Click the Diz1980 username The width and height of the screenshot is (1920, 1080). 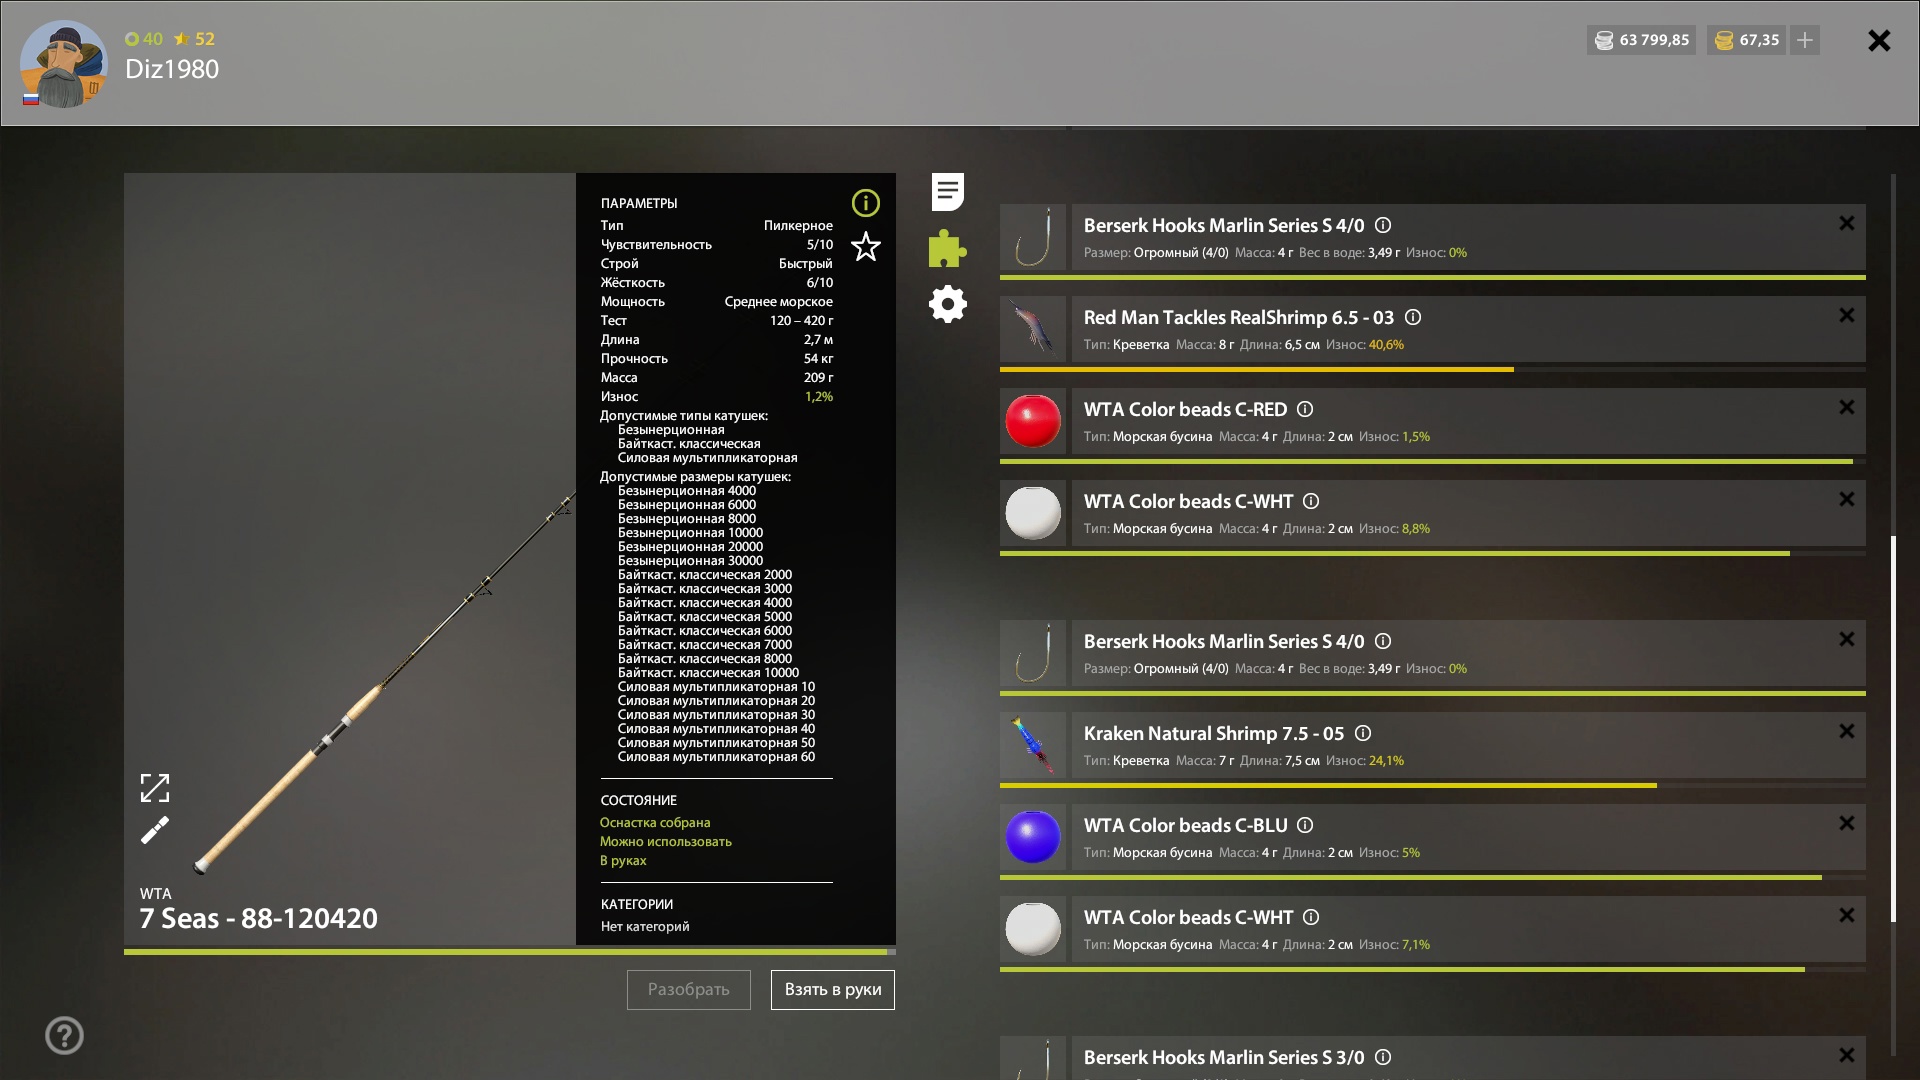coord(172,69)
